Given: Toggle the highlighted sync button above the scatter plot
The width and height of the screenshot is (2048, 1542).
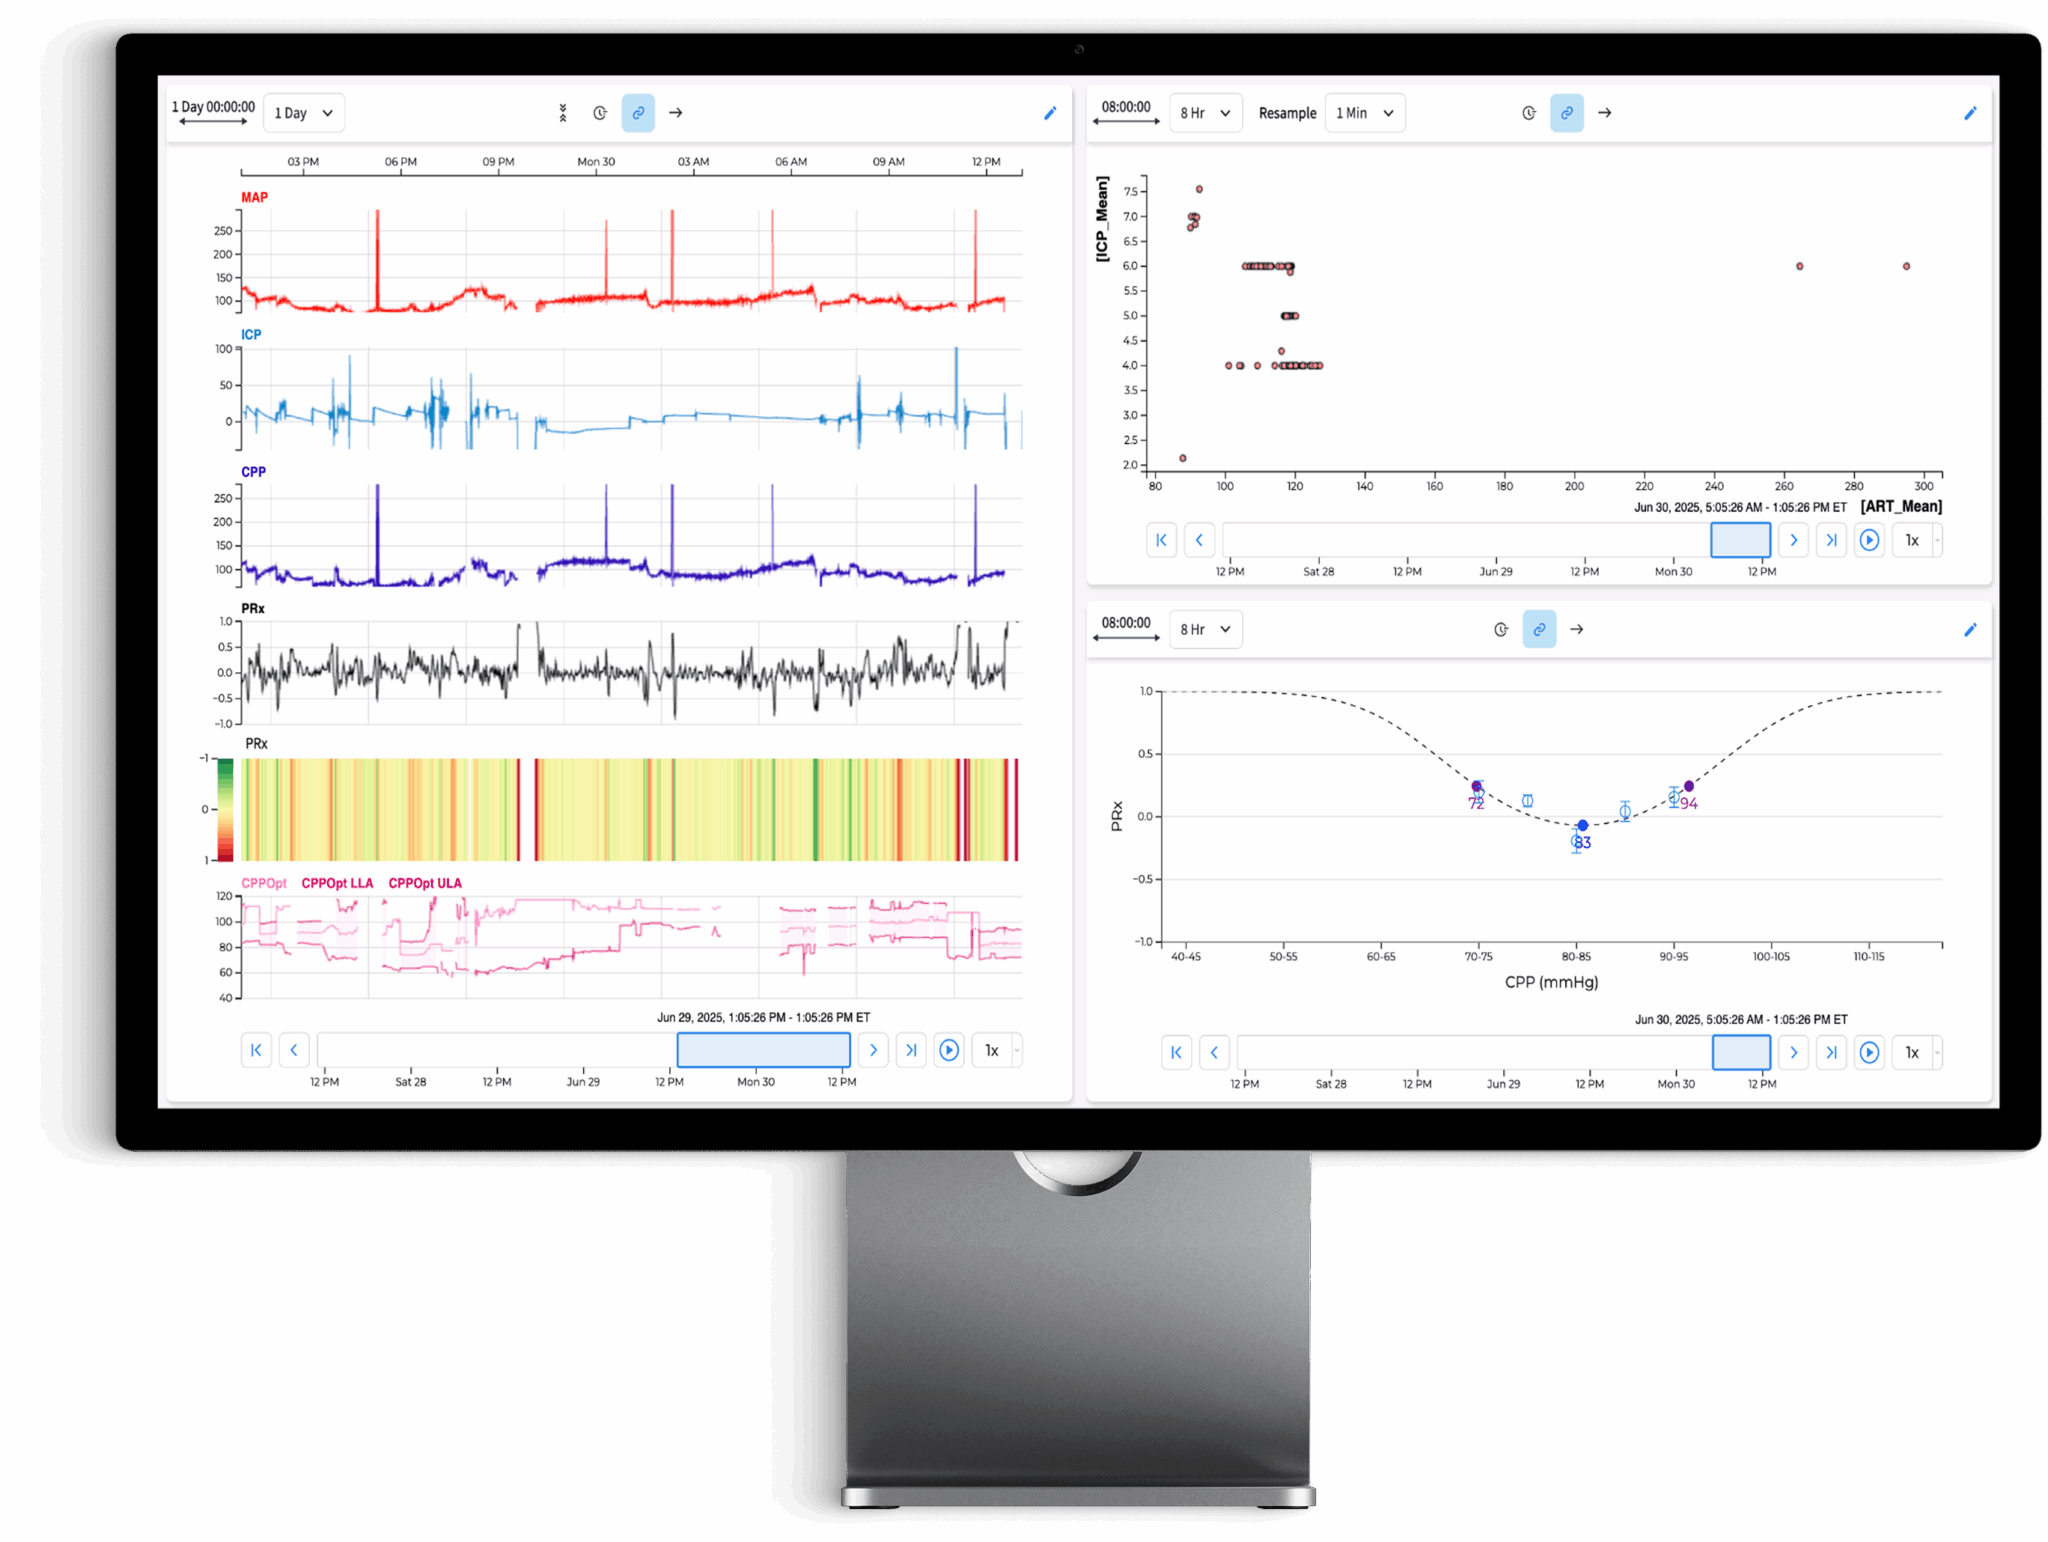Looking at the screenshot, I should pyautogui.click(x=1566, y=113).
